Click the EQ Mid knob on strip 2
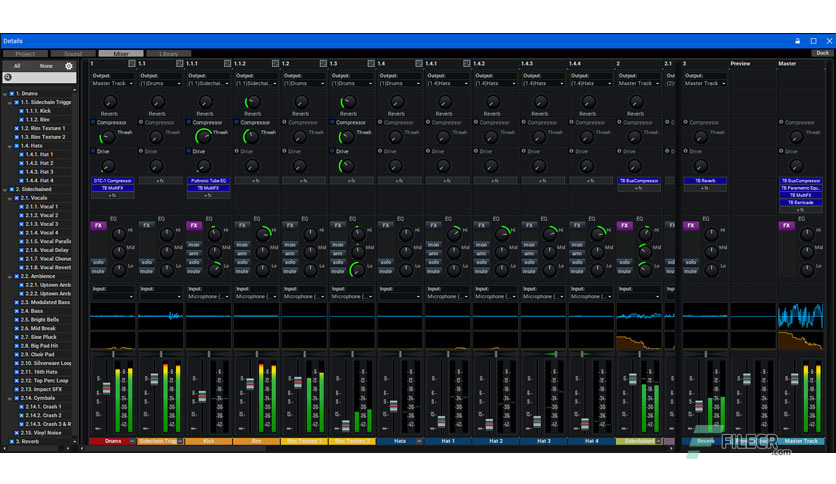The image size is (836, 484). point(645,252)
